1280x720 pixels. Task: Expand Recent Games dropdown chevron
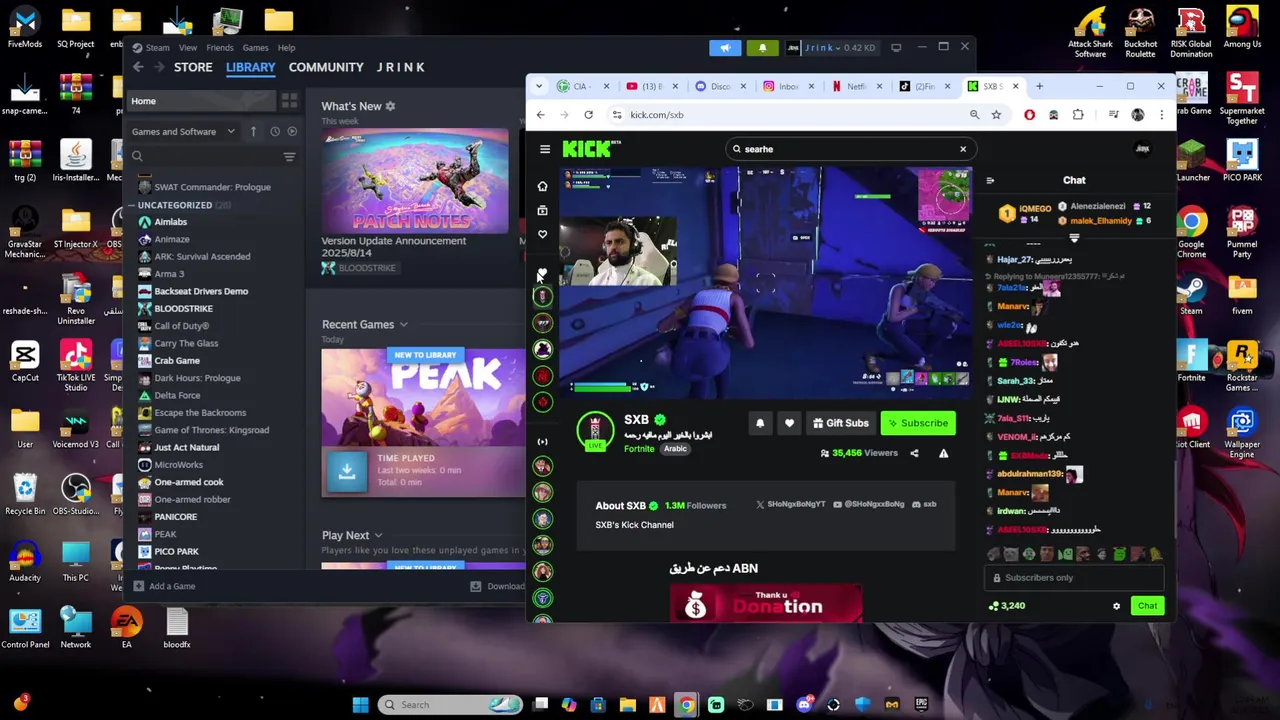403,325
